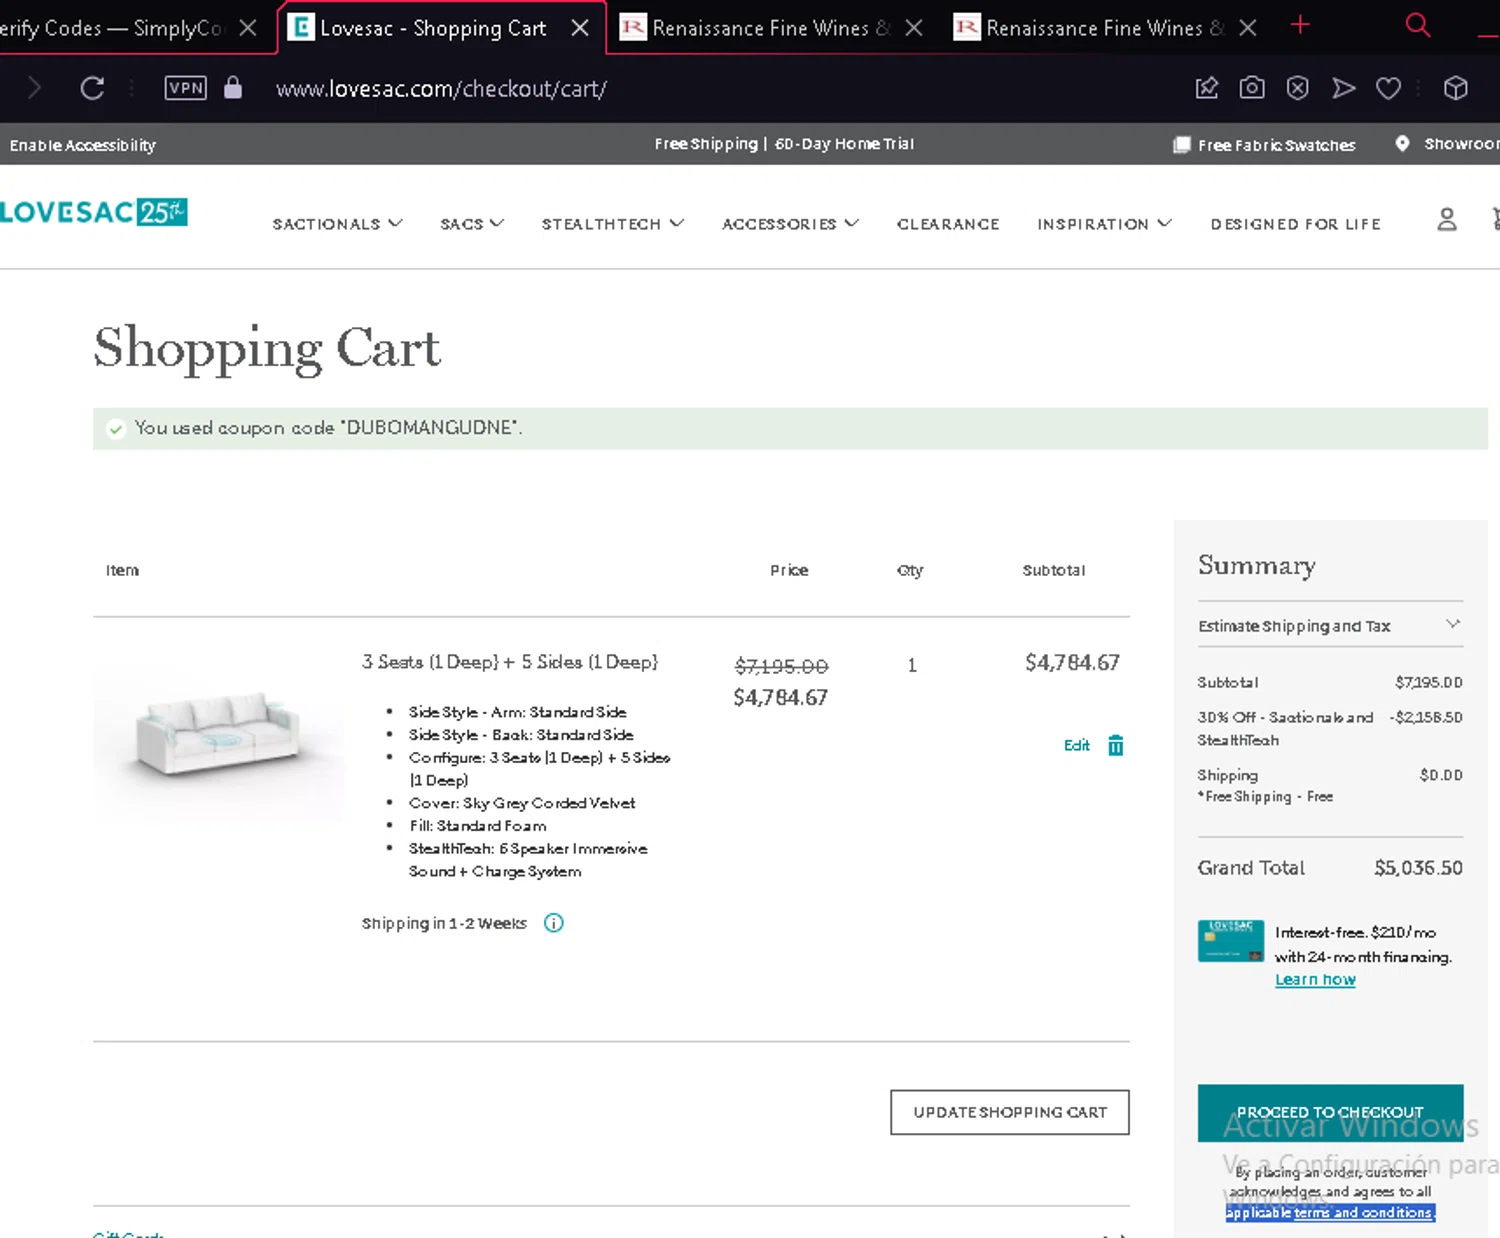1500x1238 pixels.
Task: Click the Lovesac 25th logo
Action: 94,212
